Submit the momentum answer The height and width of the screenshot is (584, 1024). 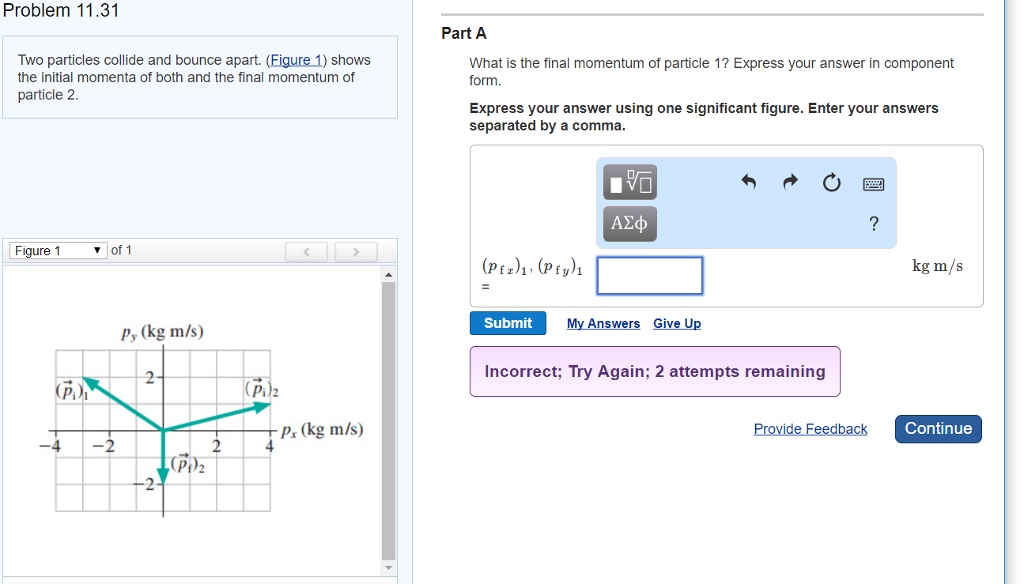coord(507,323)
